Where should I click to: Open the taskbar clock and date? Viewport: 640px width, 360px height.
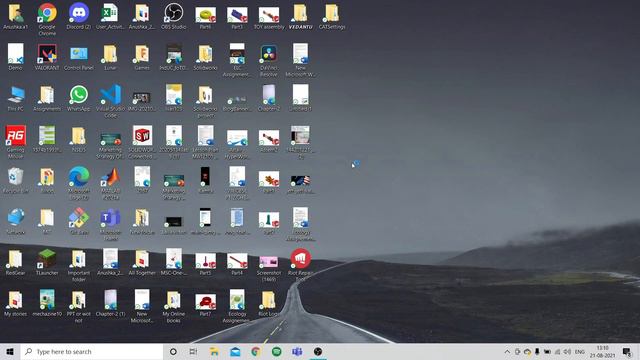(602, 351)
